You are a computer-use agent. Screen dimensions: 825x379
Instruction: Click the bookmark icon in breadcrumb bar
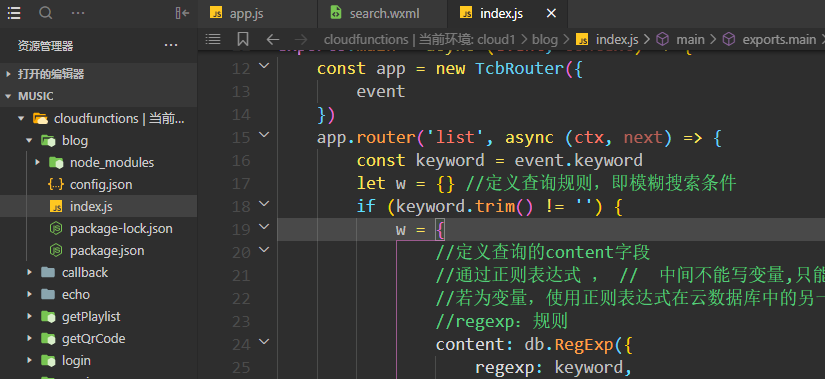tap(243, 39)
